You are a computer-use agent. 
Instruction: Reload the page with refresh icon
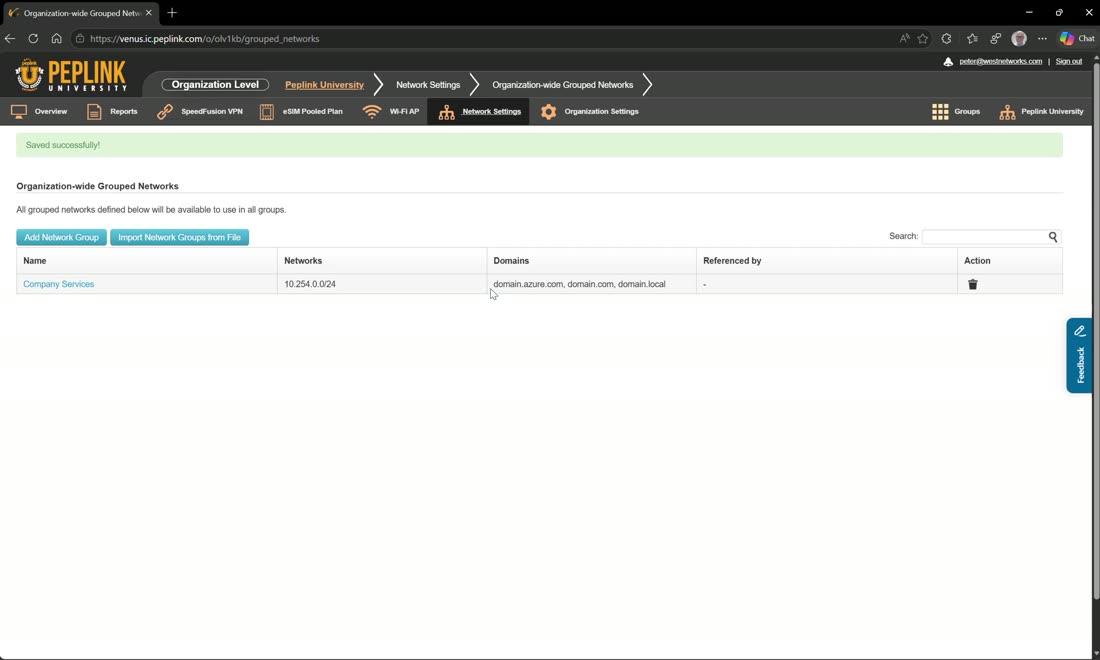[x=33, y=39]
